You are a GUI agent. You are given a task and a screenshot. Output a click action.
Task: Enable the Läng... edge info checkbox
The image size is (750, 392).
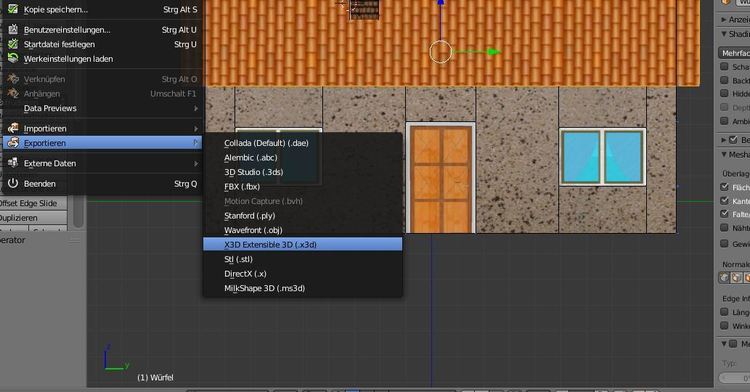point(725,312)
